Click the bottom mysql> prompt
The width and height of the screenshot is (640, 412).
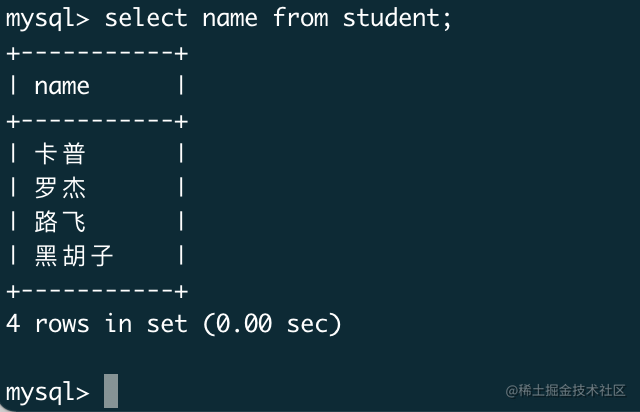48,393
